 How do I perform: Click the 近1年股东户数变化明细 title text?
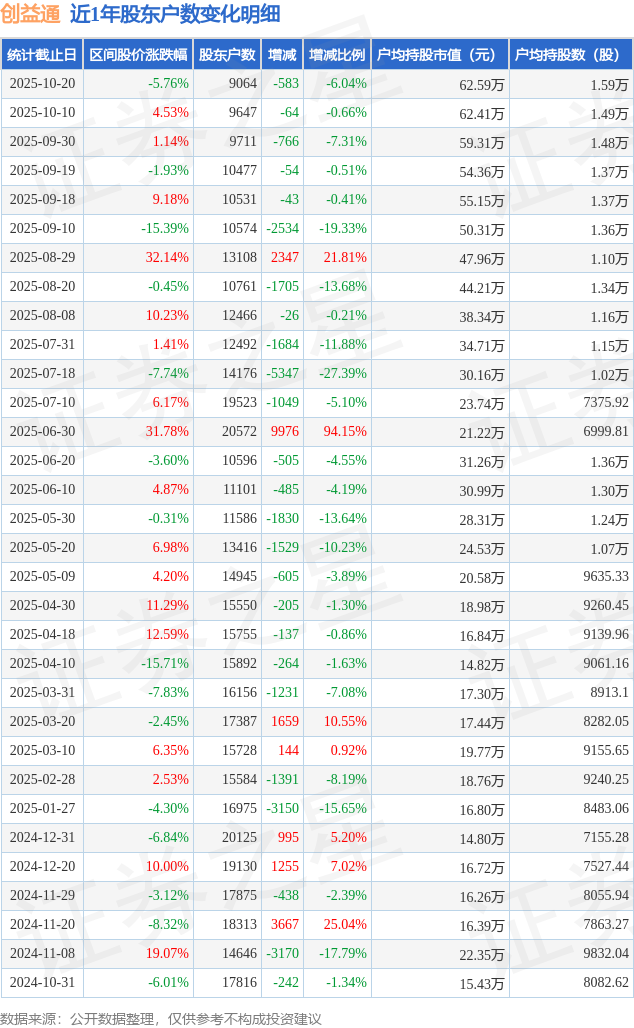tap(175, 14)
